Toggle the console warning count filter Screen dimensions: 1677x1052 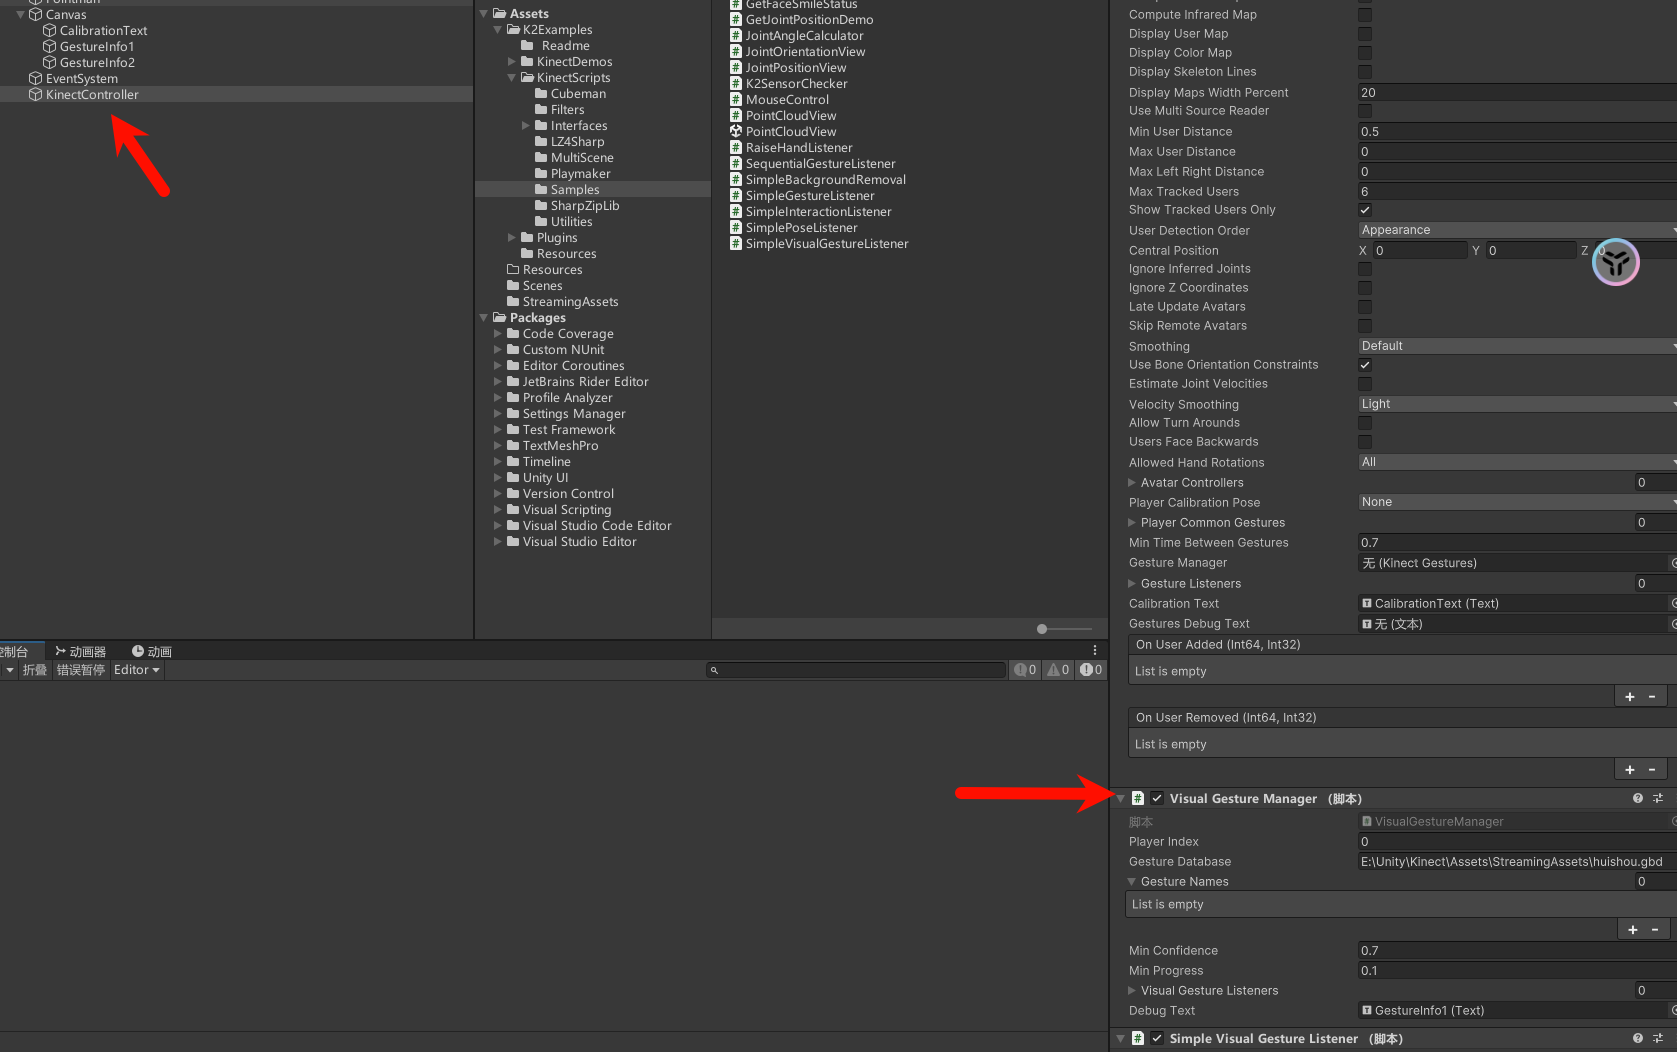[1058, 670]
